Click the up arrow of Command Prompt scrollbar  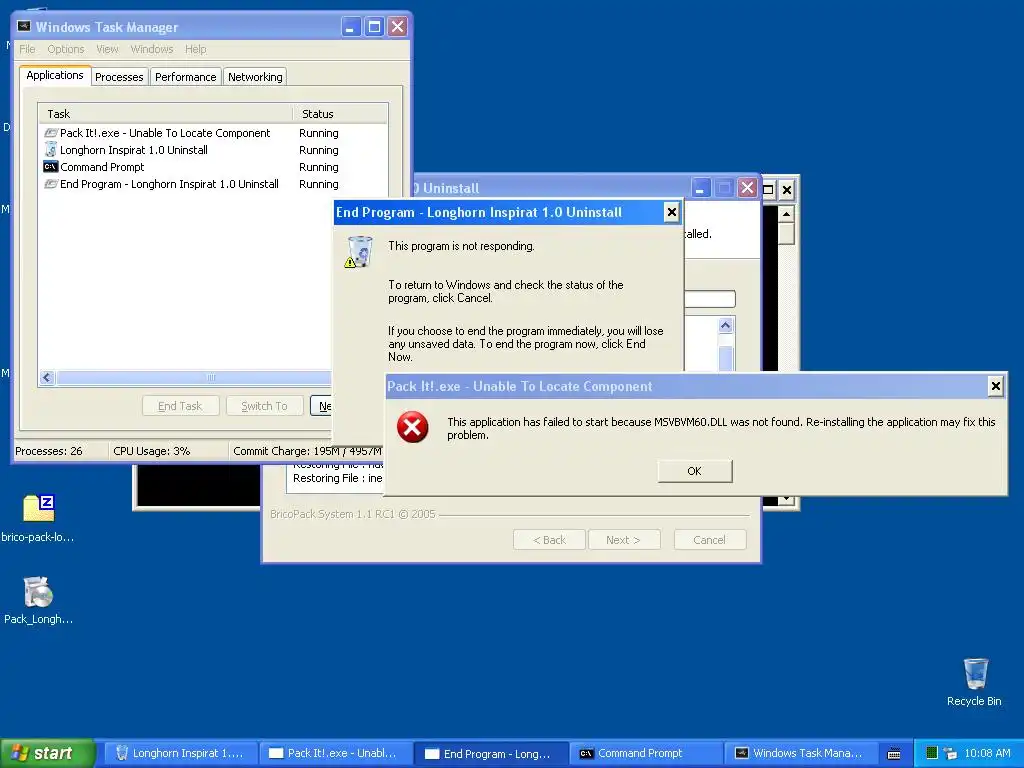(786, 214)
